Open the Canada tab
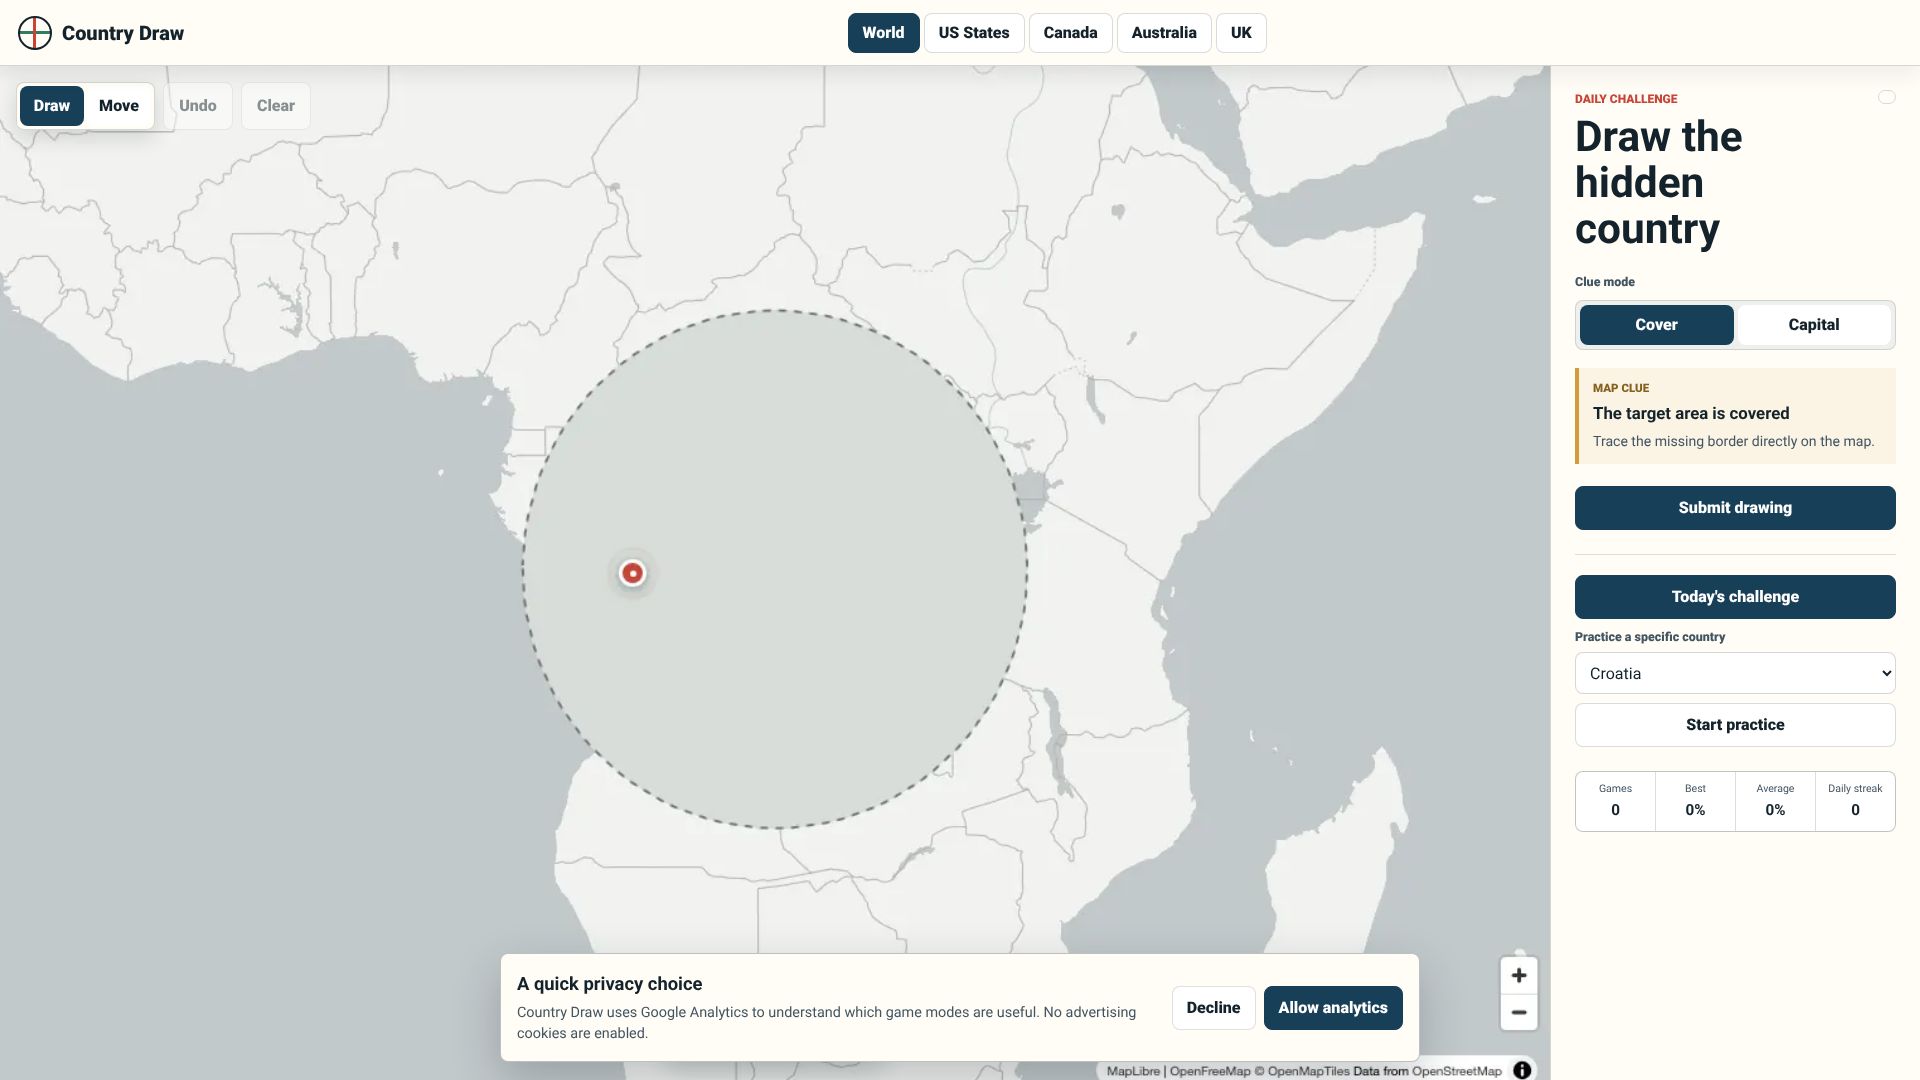The width and height of the screenshot is (1920, 1080). point(1070,33)
